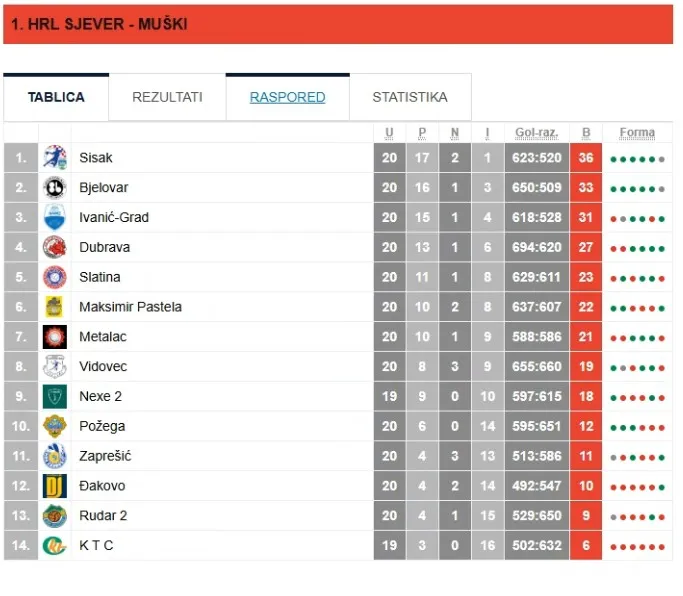The width and height of the screenshot is (683, 596).
Task: Click the Forma column header
Action: (x=637, y=133)
